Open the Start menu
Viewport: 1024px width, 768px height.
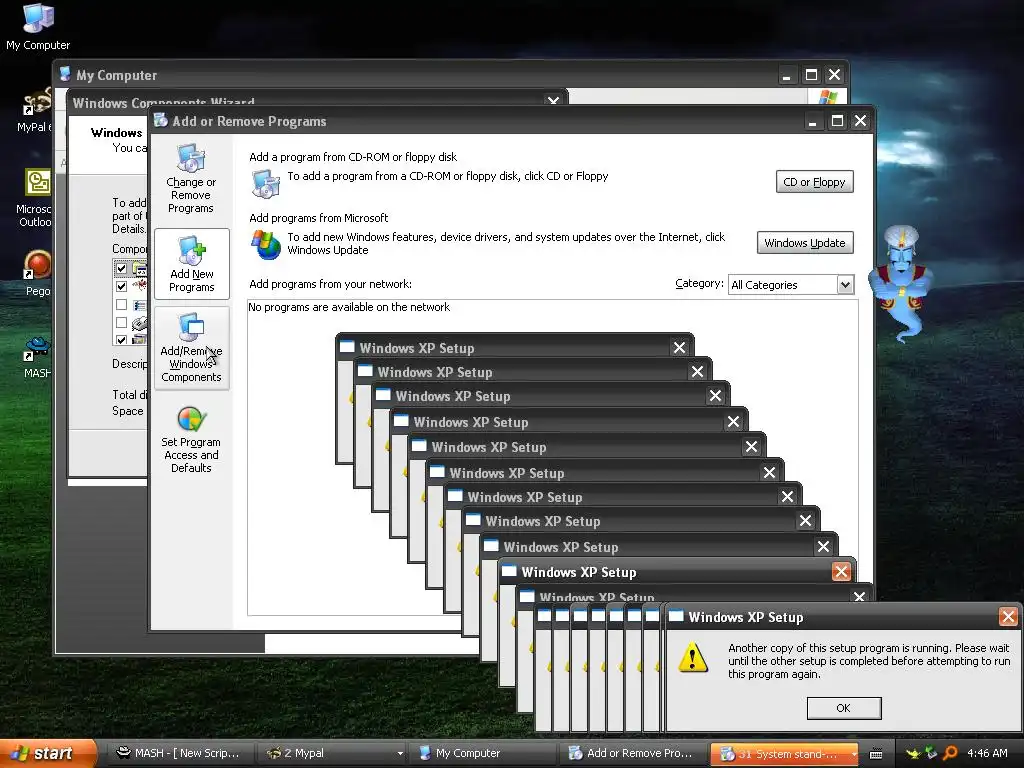tap(48, 753)
